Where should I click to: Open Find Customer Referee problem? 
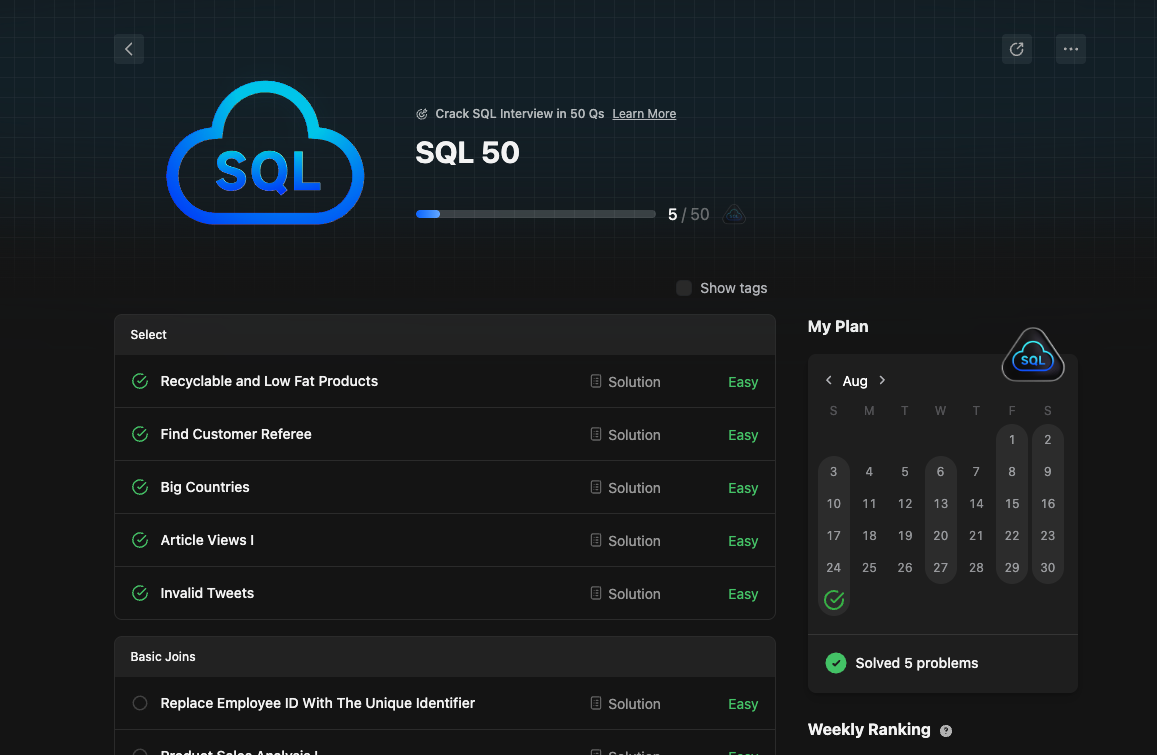click(x=235, y=434)
